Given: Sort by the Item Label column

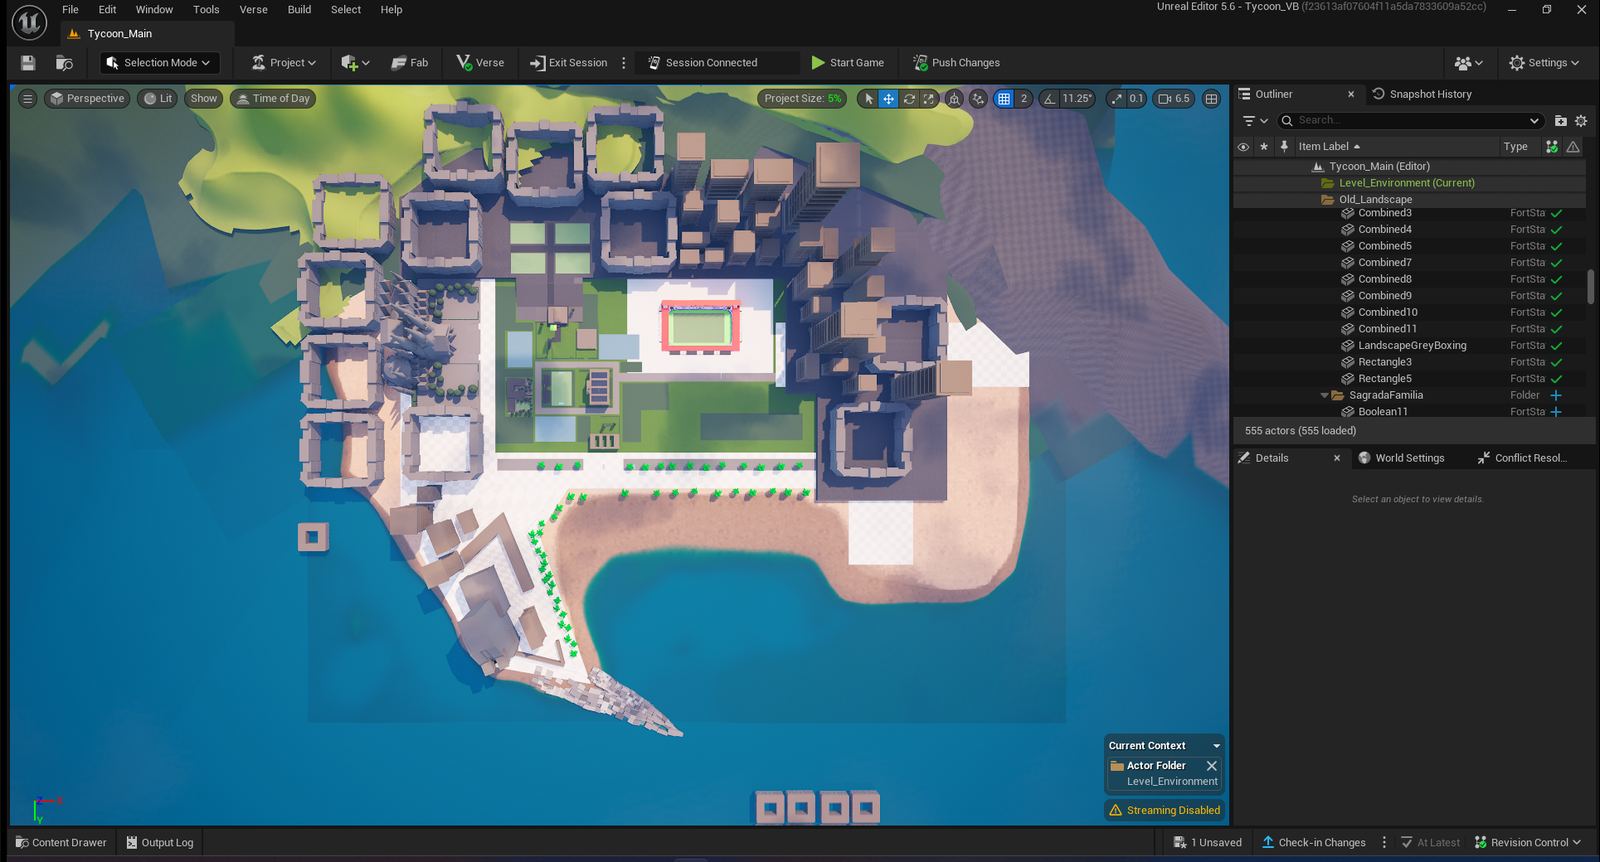Looking at the screenshot, I should [x=1329, y=147].
